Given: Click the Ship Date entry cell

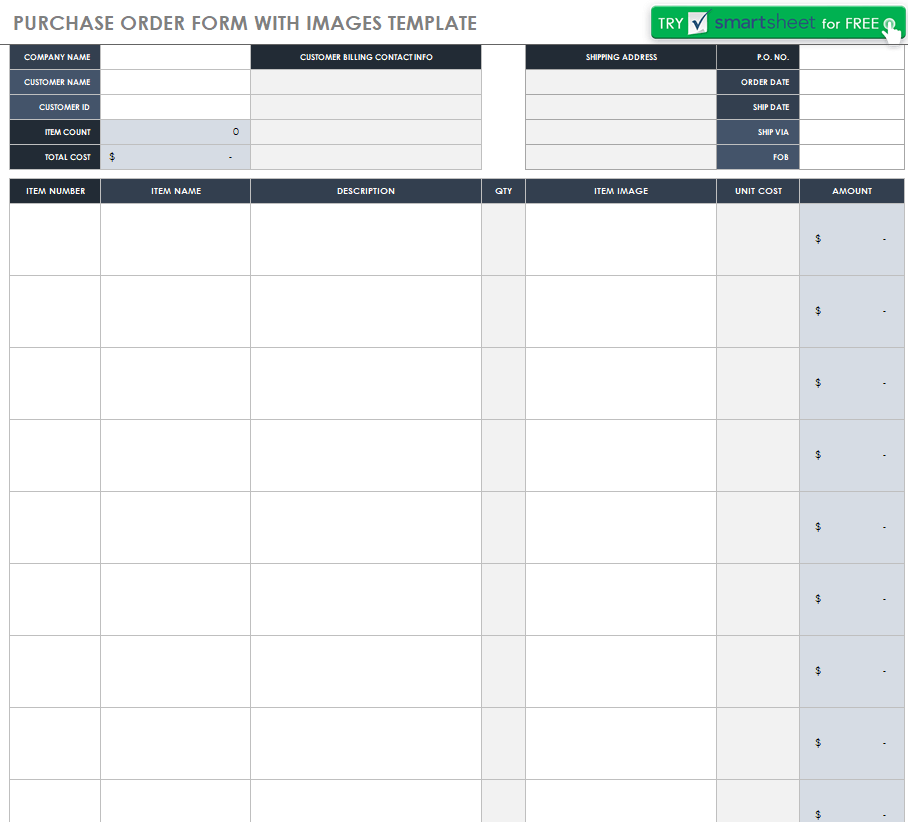Looking at the screenshot, I should (x=851, y=107).
